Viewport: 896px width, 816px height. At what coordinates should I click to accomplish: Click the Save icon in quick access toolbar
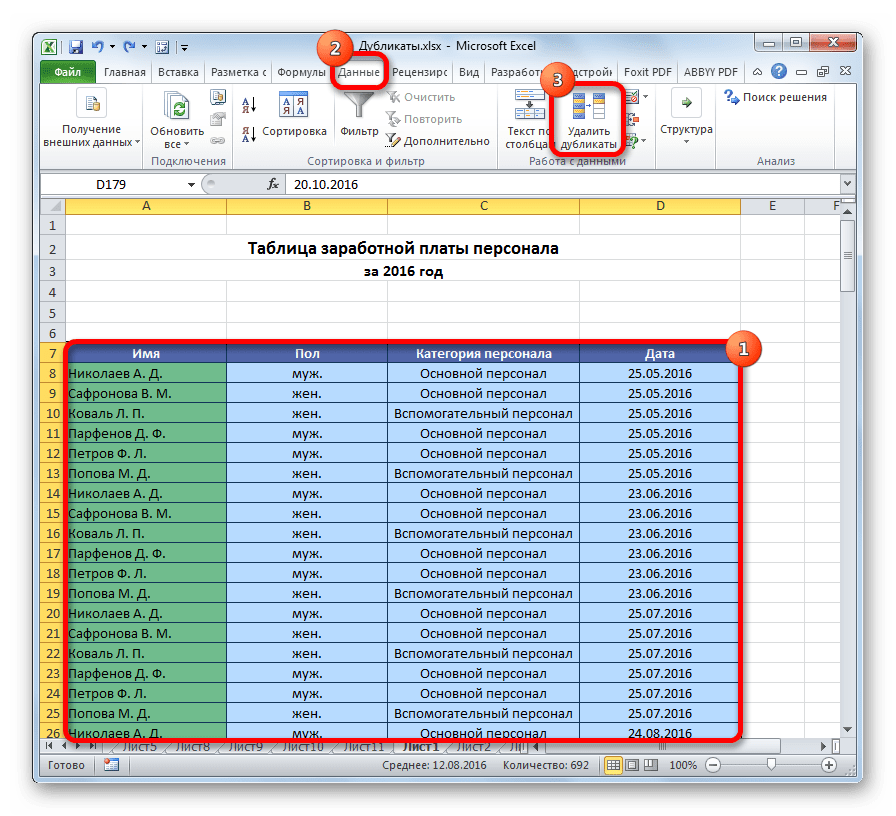pos(76,46)
